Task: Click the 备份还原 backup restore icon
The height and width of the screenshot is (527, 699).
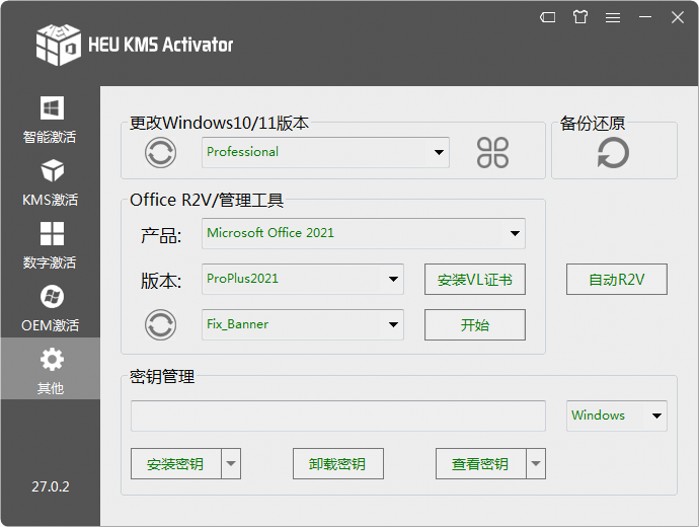Action: [x=613, y=152]
